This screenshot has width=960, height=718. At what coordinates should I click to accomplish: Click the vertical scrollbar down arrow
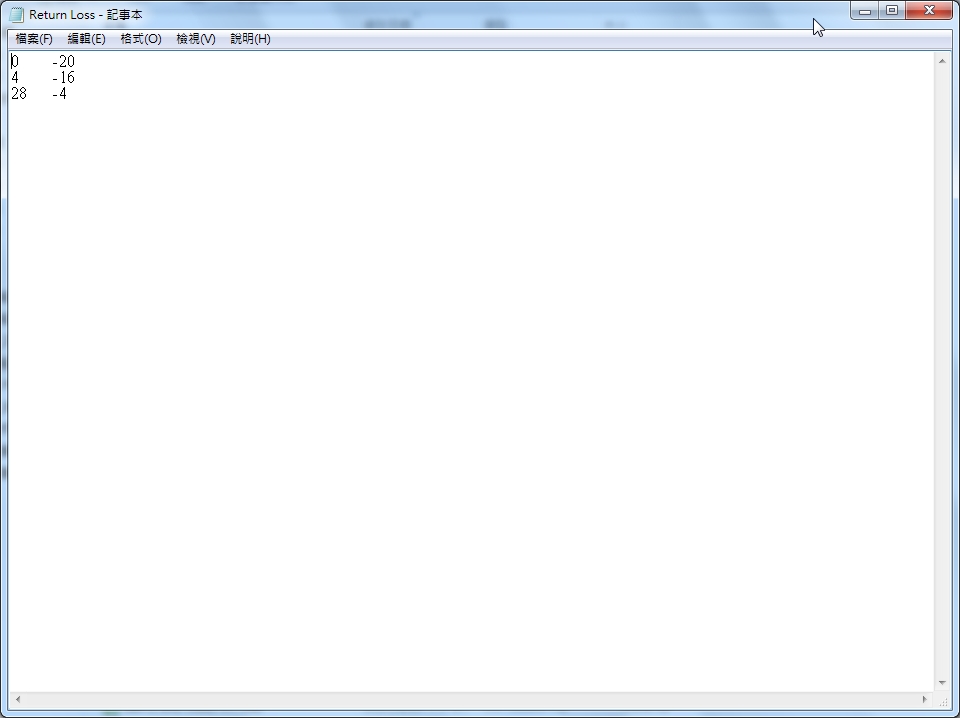[x=942, y=682]
